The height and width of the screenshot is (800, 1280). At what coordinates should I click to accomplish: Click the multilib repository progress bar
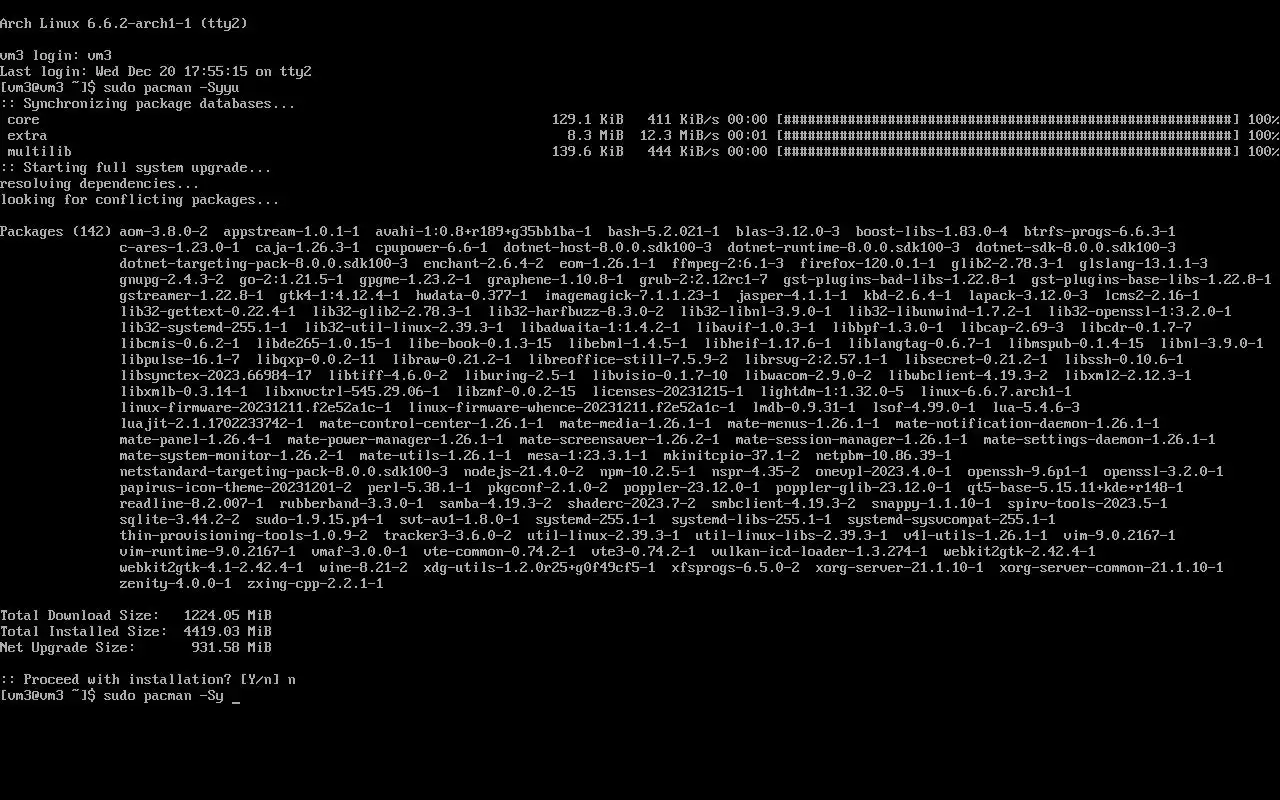pos(1008,151)
